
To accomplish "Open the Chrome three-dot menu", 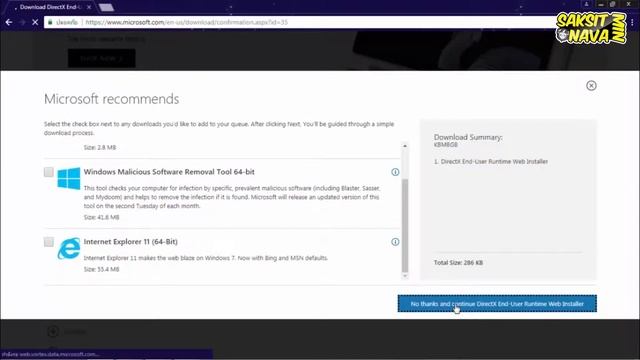I will click(x=632, y=22).
